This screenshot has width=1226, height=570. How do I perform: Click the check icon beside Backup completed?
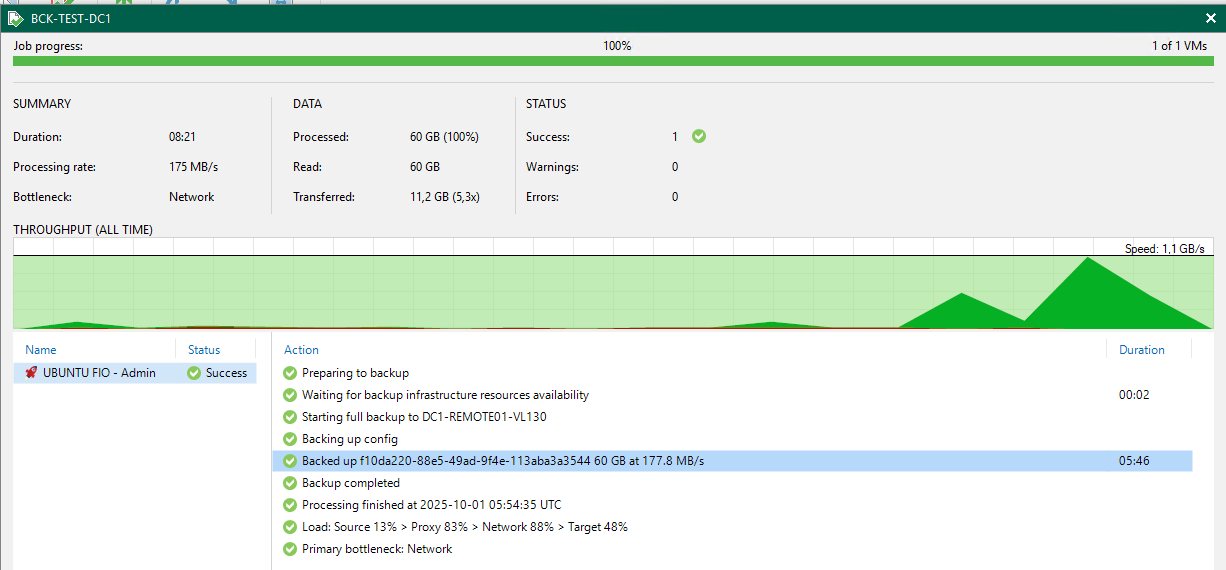coord(290,483)
